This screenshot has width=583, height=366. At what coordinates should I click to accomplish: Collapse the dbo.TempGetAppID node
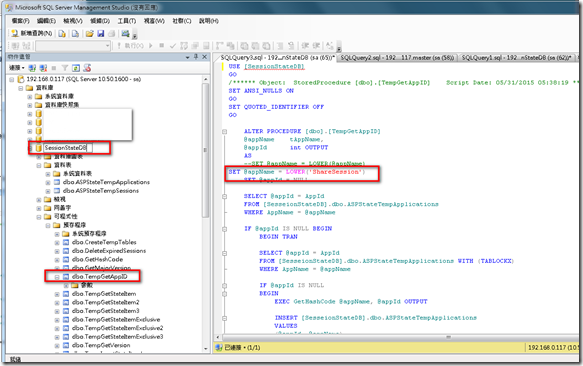pos(57,277)
